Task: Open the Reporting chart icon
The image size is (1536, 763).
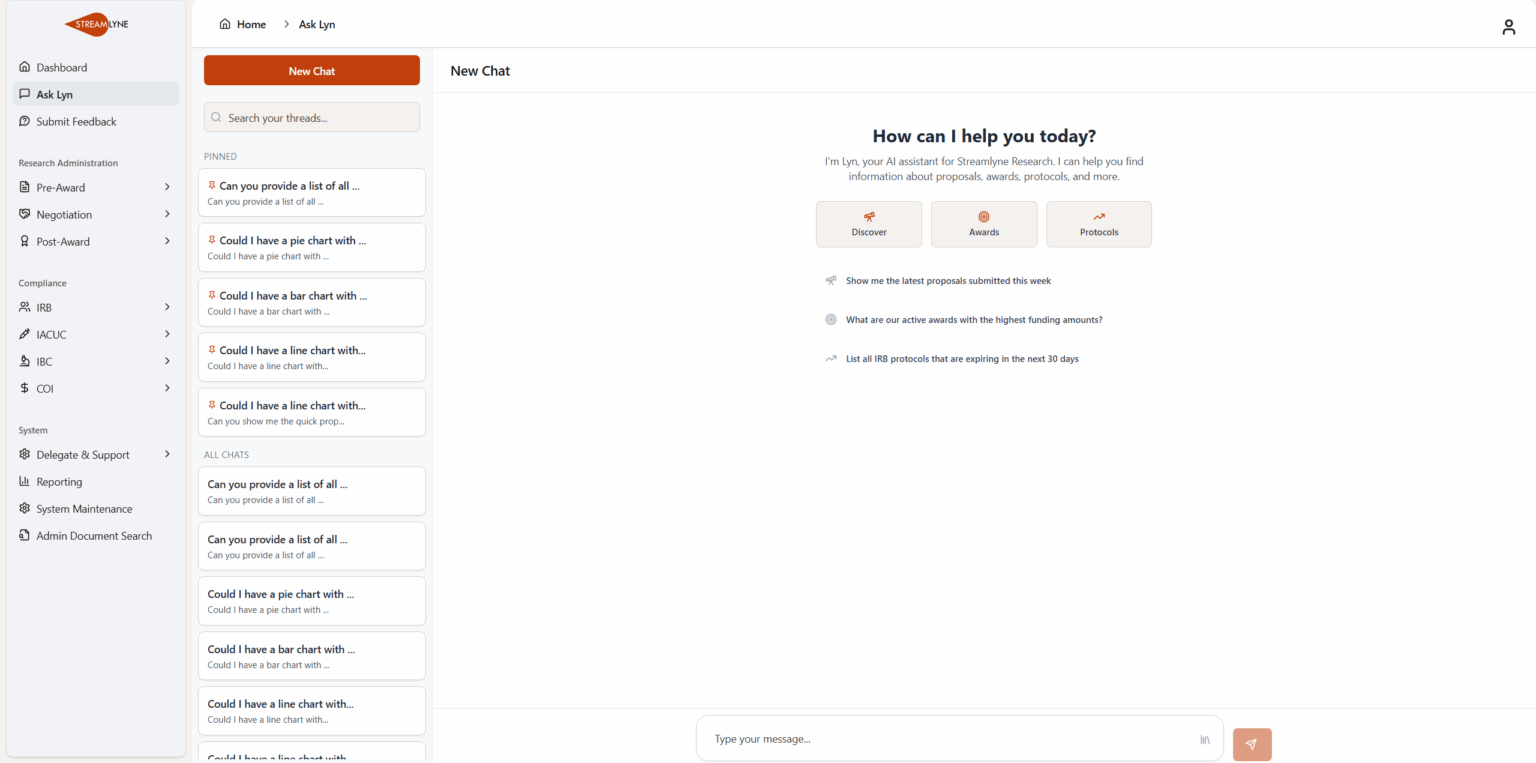Action: [25, 482]
